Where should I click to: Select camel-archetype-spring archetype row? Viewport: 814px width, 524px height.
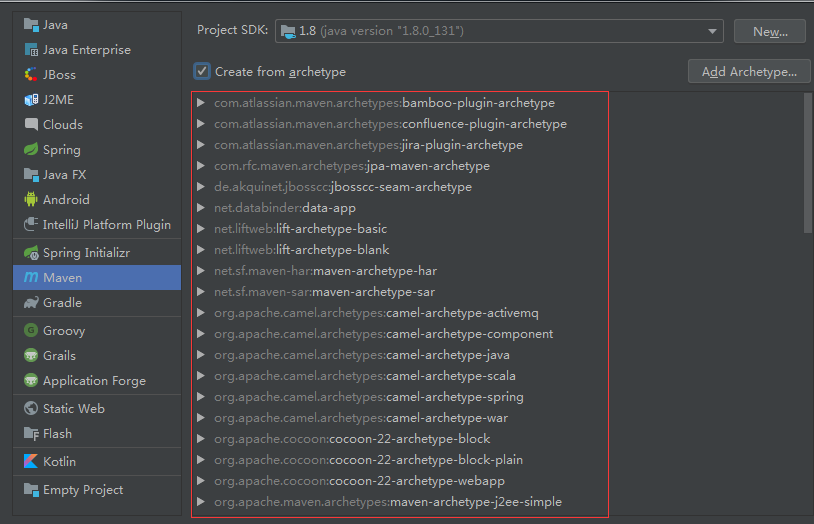(x=369, y=397)
